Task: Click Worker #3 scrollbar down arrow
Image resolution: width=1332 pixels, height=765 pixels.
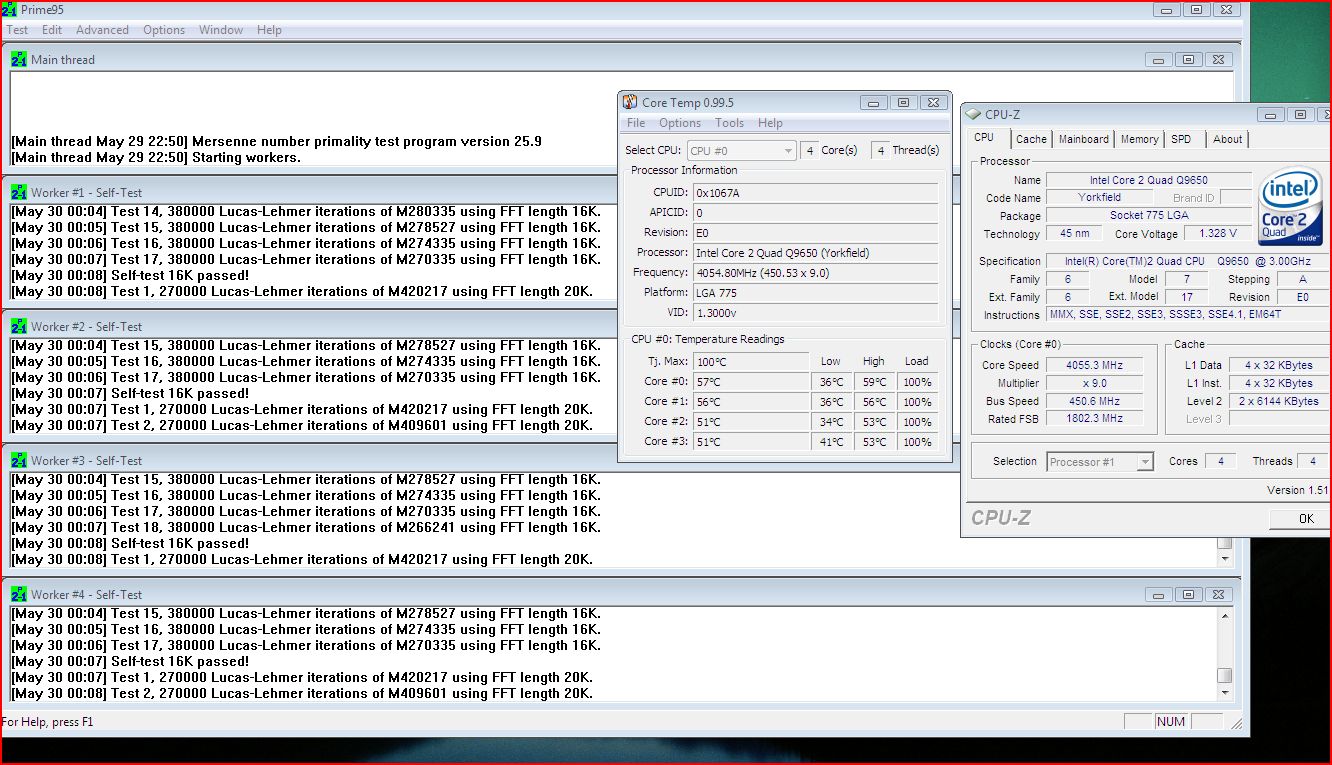Action: (x=1224, y=559)
